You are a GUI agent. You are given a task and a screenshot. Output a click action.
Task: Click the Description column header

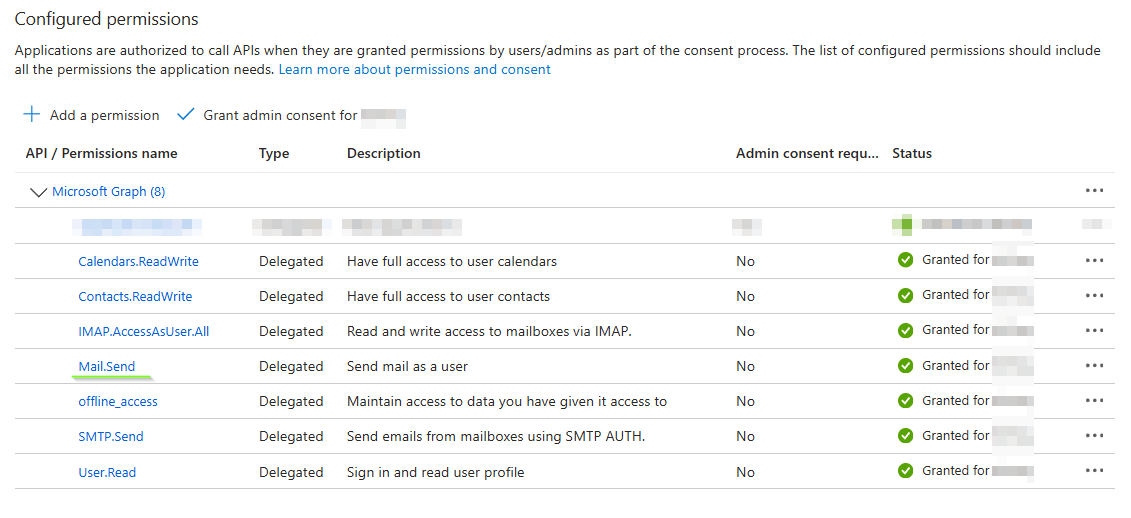point(383,153)
